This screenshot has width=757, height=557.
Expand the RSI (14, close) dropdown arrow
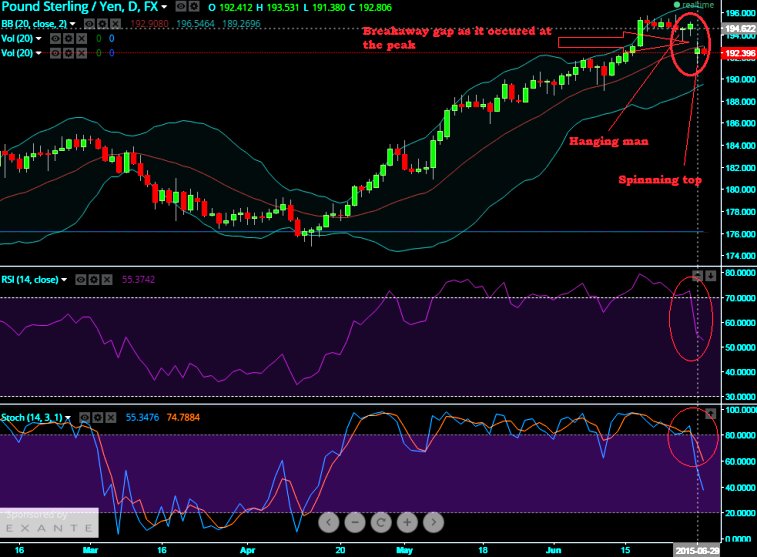tap(64, 280)
